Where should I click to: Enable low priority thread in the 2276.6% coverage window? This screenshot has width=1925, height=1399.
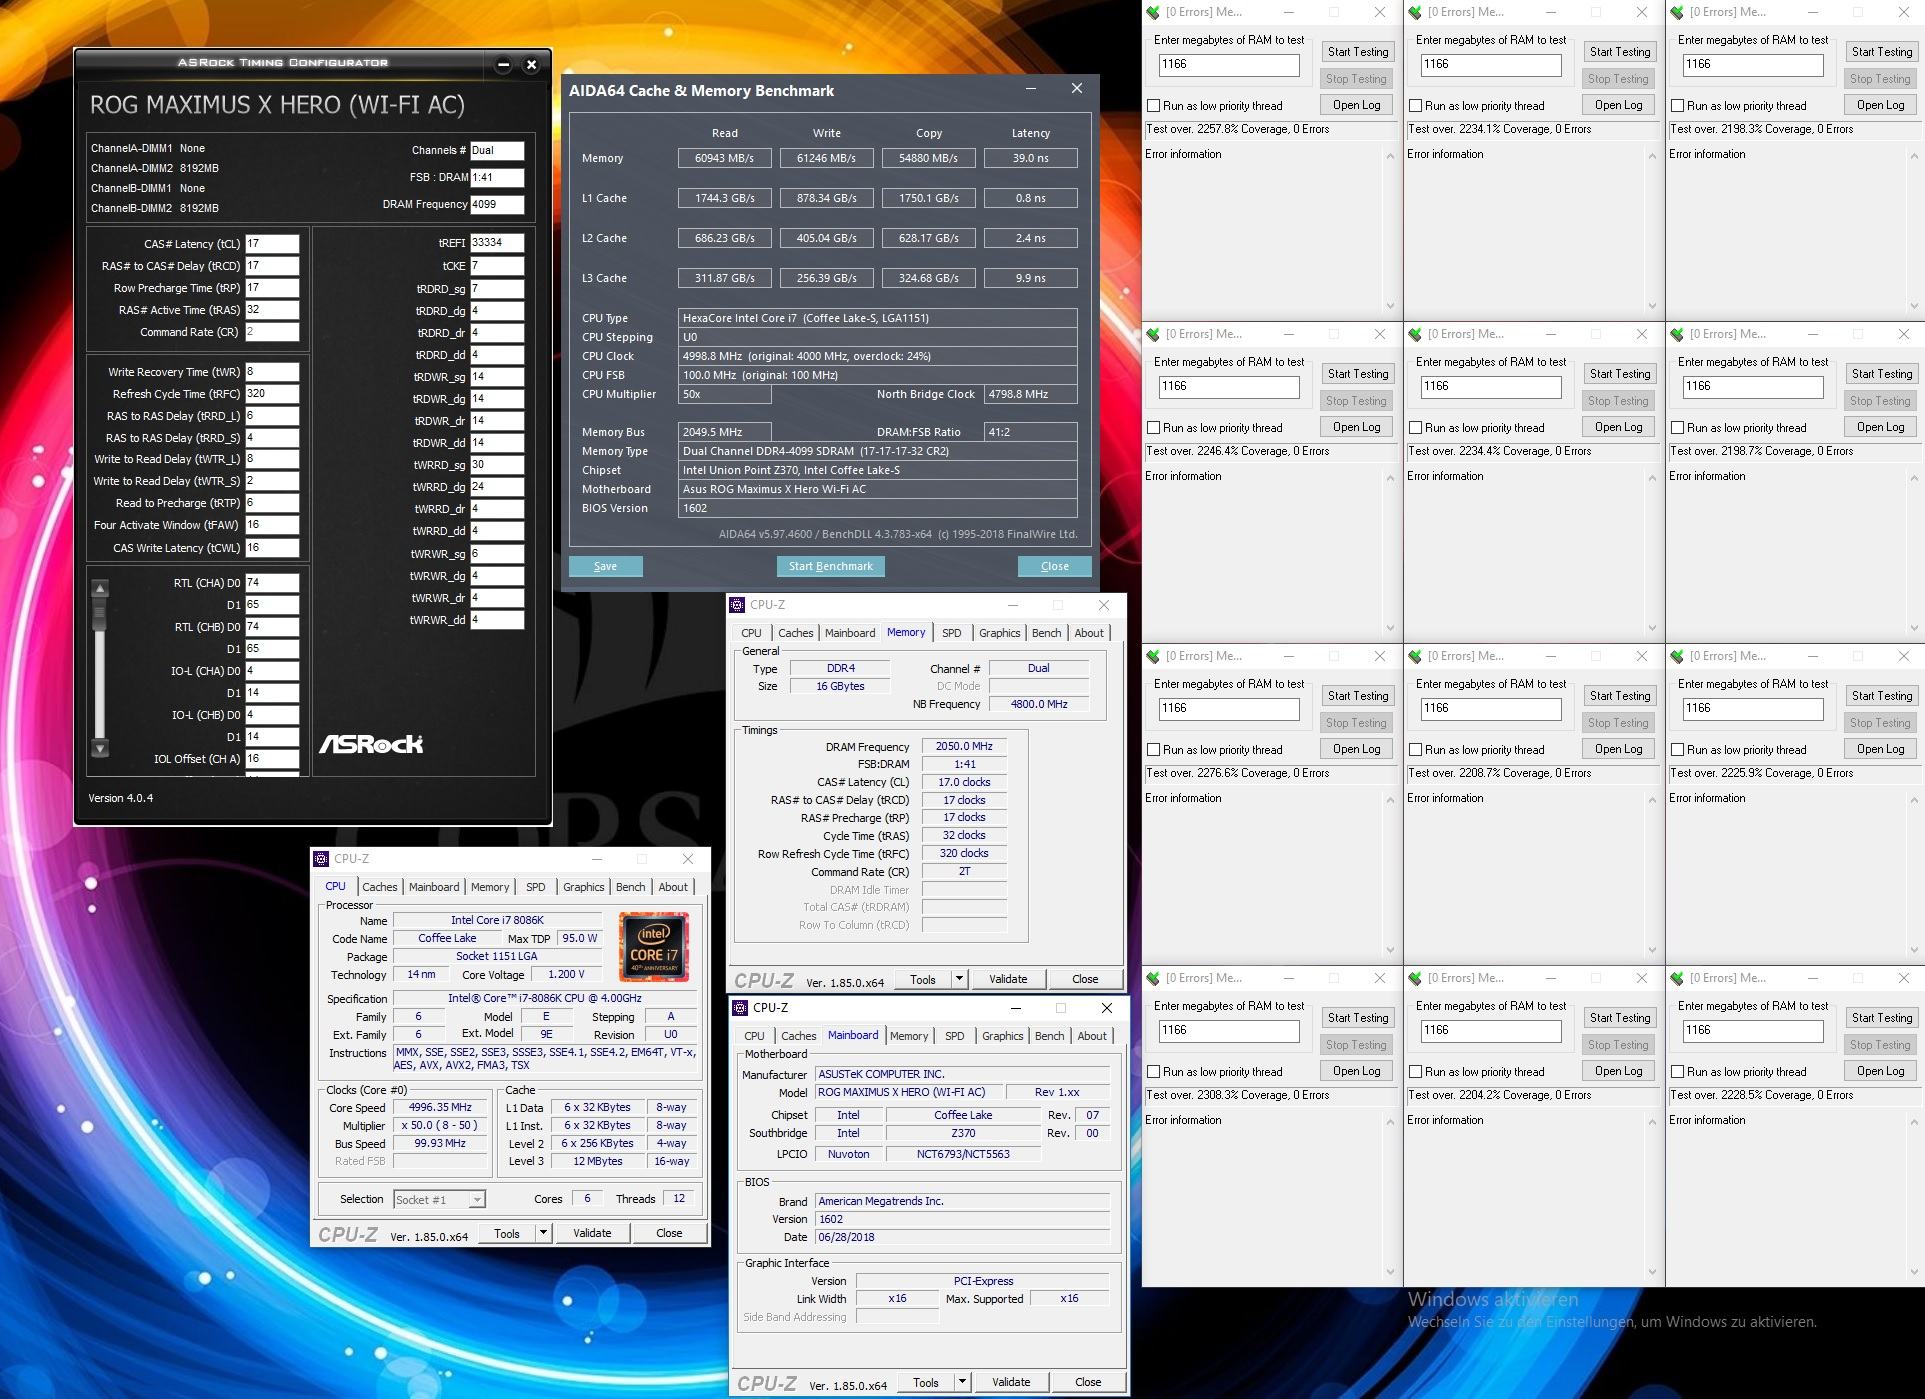[1154, 750]
